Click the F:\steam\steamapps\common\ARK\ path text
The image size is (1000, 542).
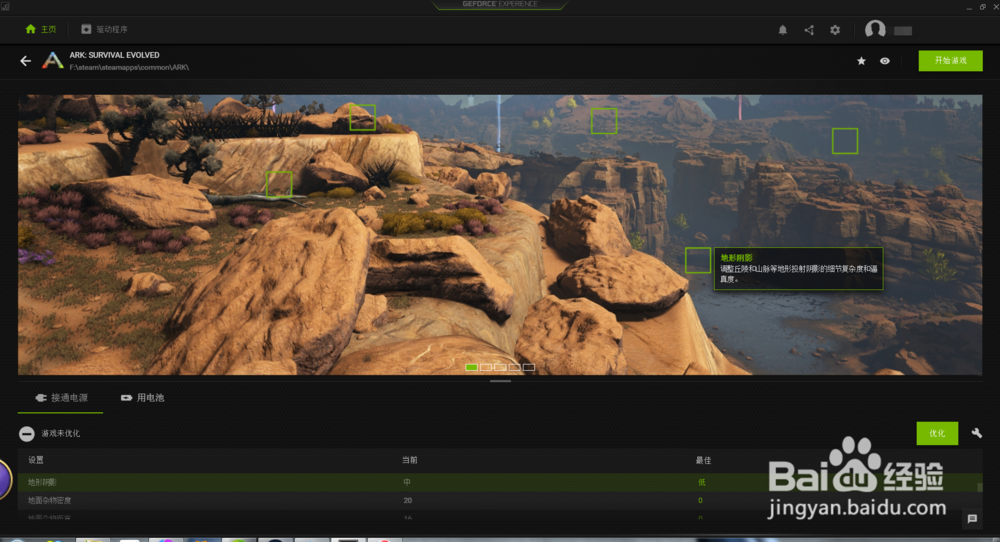tap(129, 67)
